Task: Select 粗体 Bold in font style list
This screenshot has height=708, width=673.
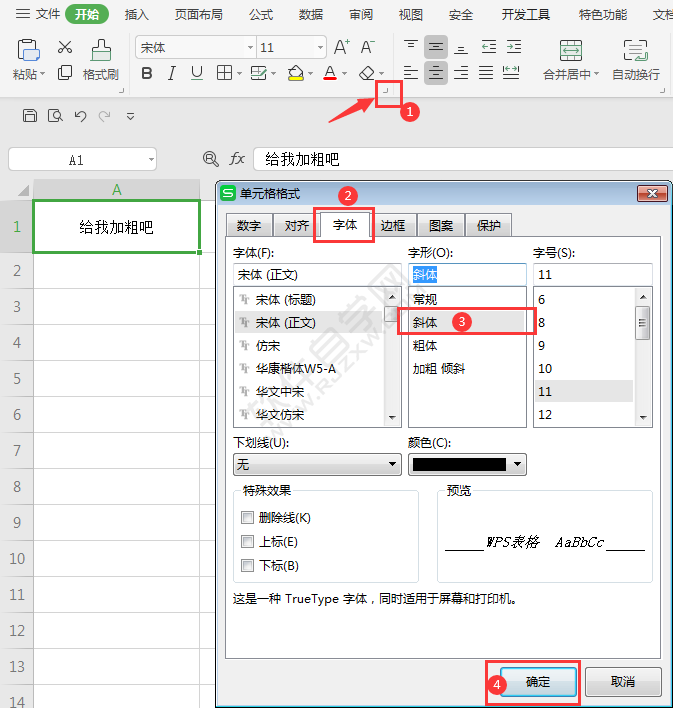Action: (x=425, y=346)
